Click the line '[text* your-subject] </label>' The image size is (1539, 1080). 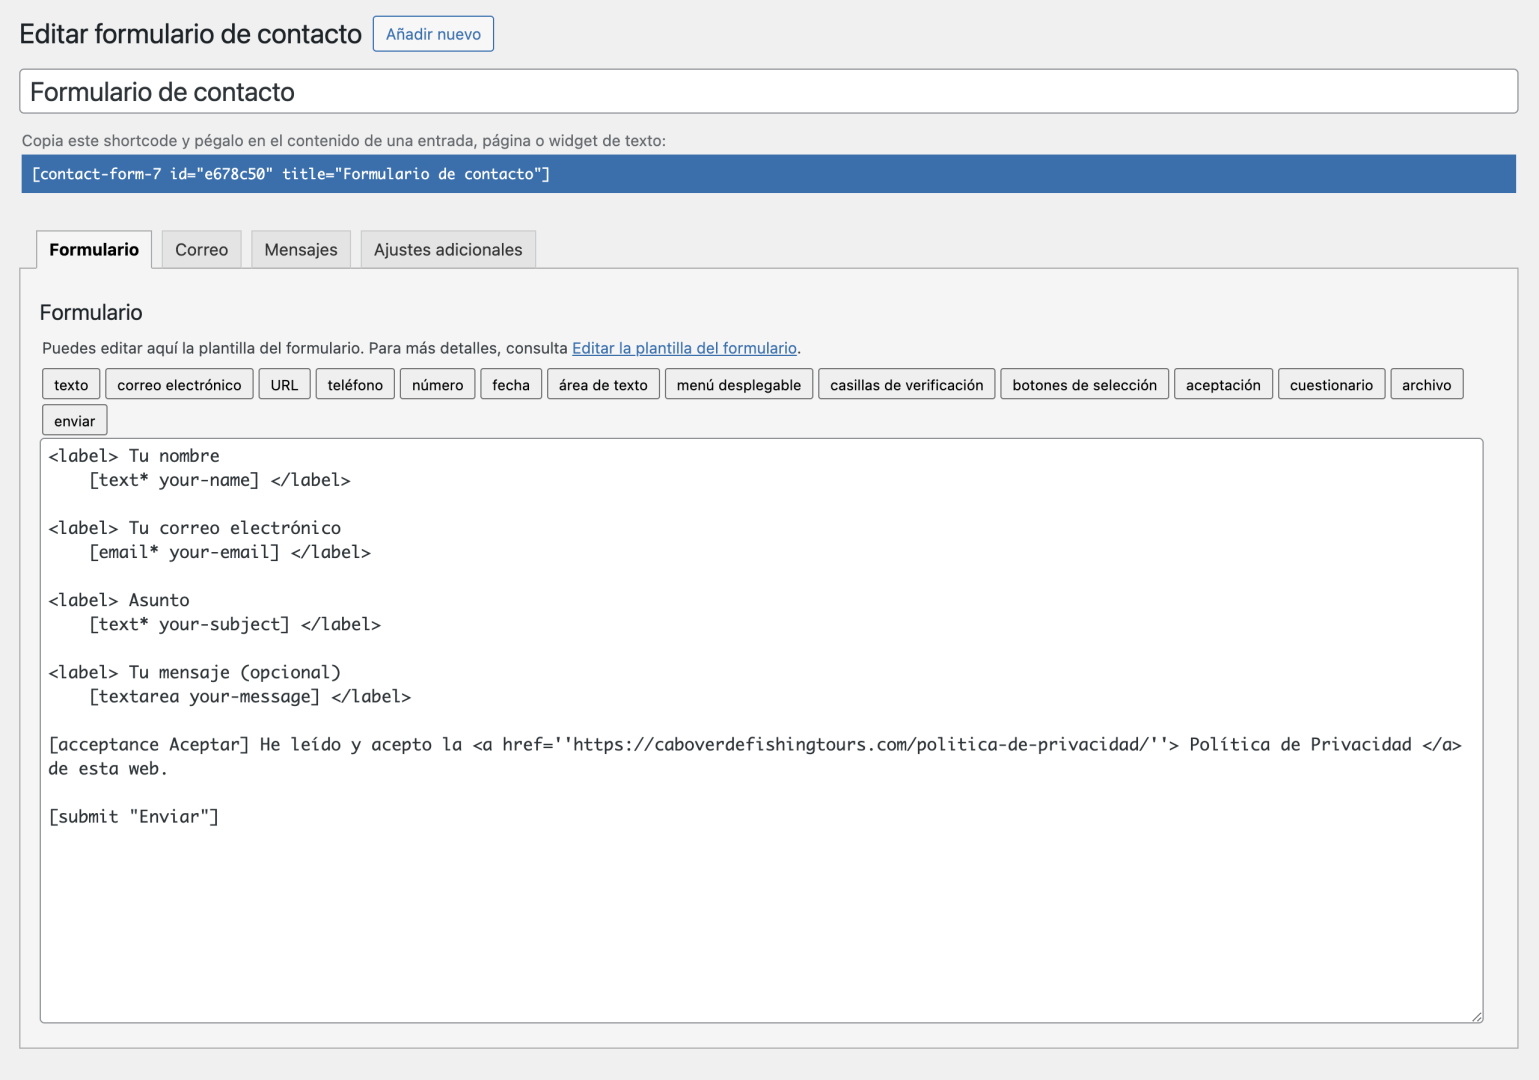tap(235, 624)
